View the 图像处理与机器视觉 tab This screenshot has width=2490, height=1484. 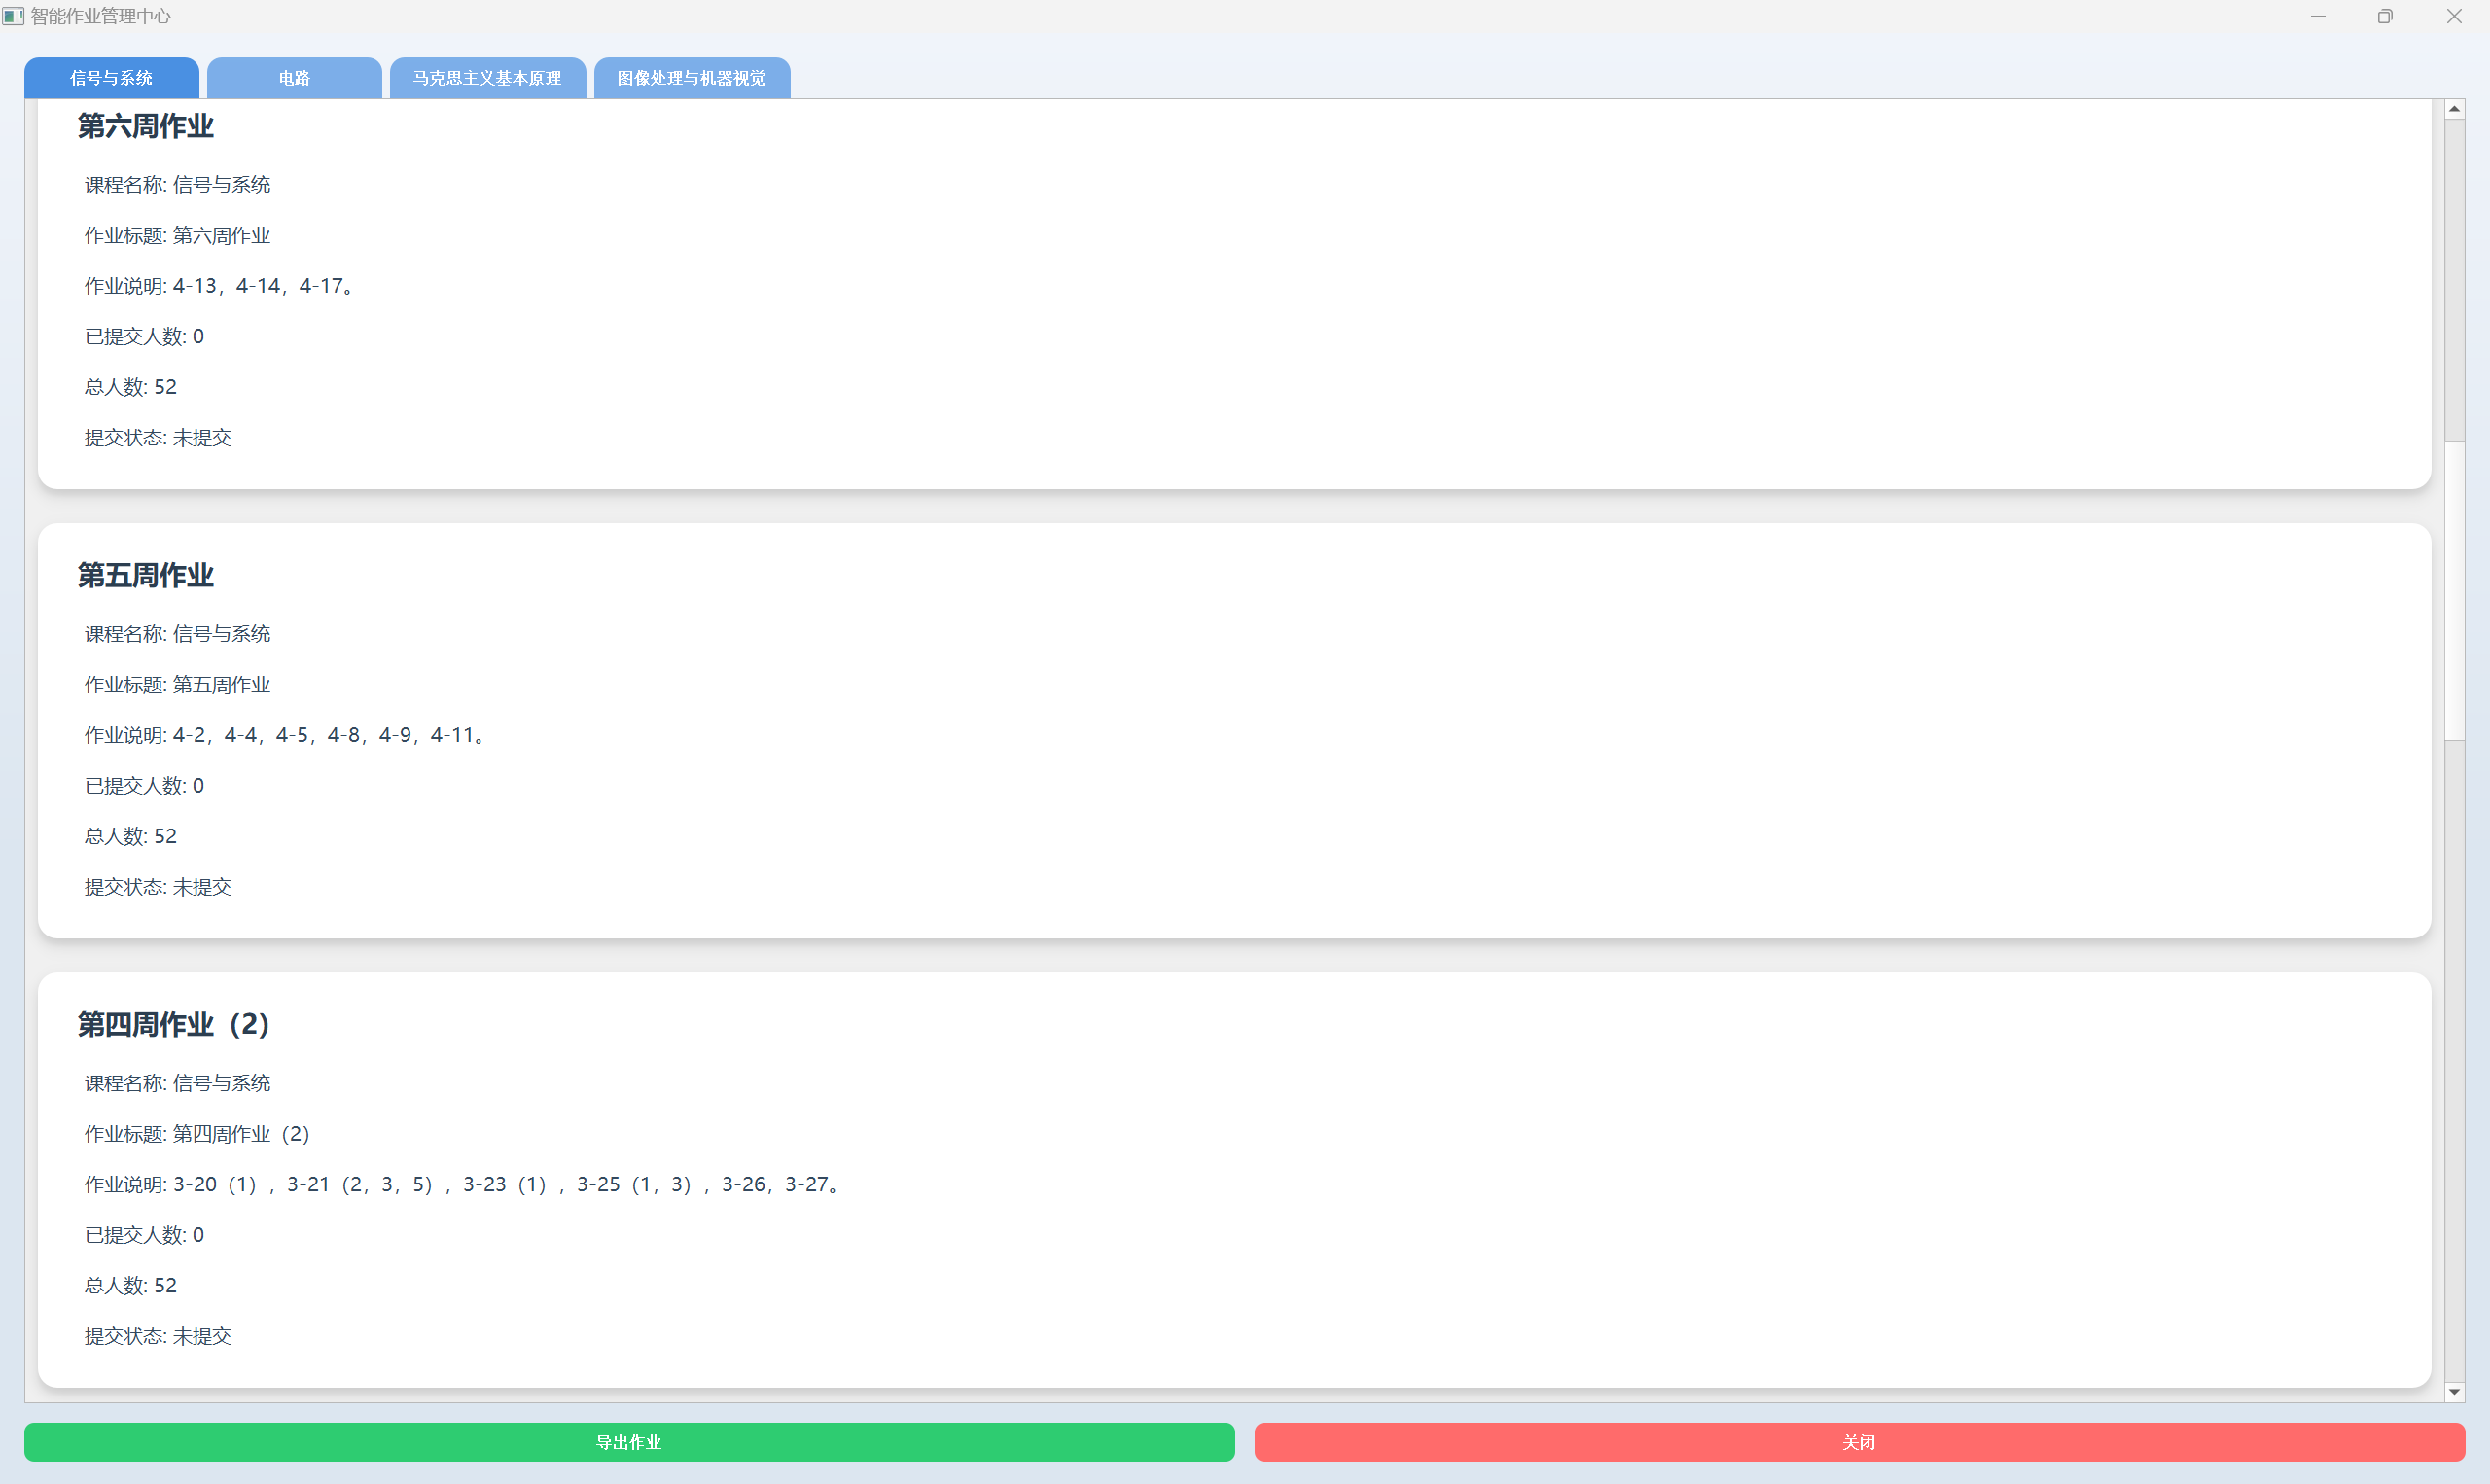coord(691,77)
